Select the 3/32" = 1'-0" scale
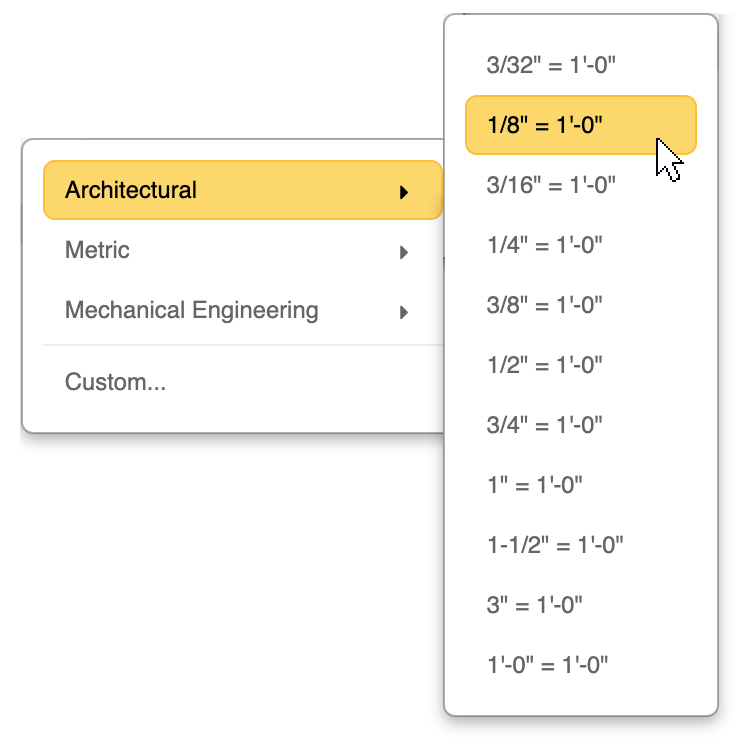The height and width of the screenshot is (753, 756). pyautogui.click(x=551, y=66)
